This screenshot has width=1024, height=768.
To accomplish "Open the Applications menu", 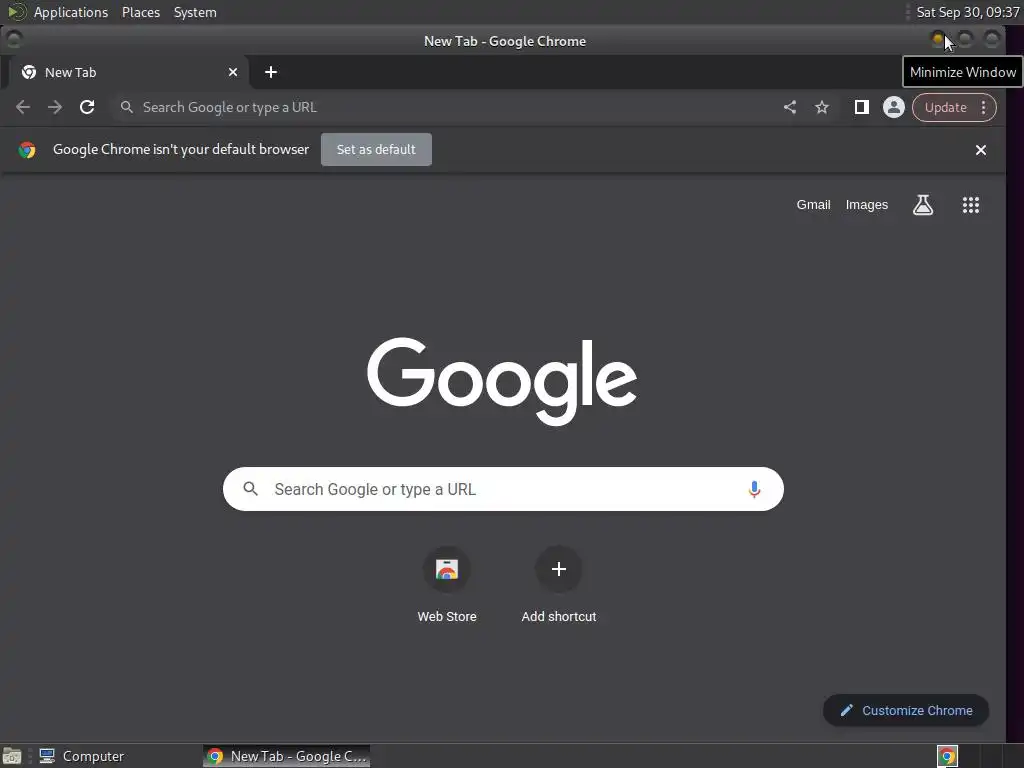I will [x=71, y=12].
